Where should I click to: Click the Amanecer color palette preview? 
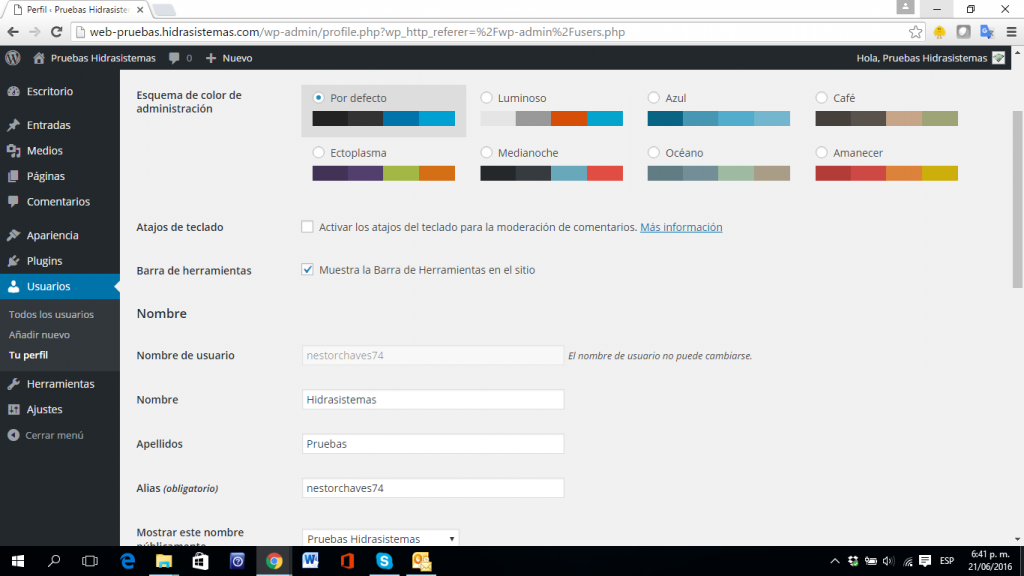click(x=884, y=173)
